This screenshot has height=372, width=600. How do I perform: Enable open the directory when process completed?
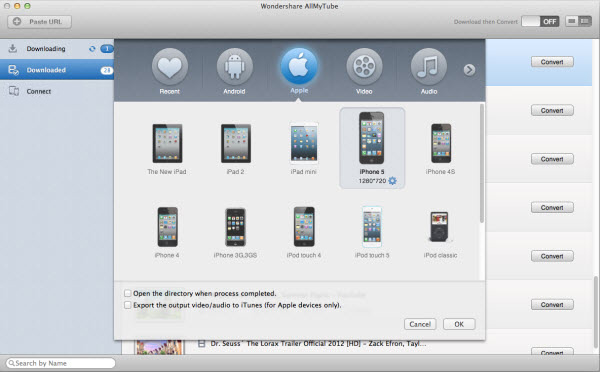(127, 294)
